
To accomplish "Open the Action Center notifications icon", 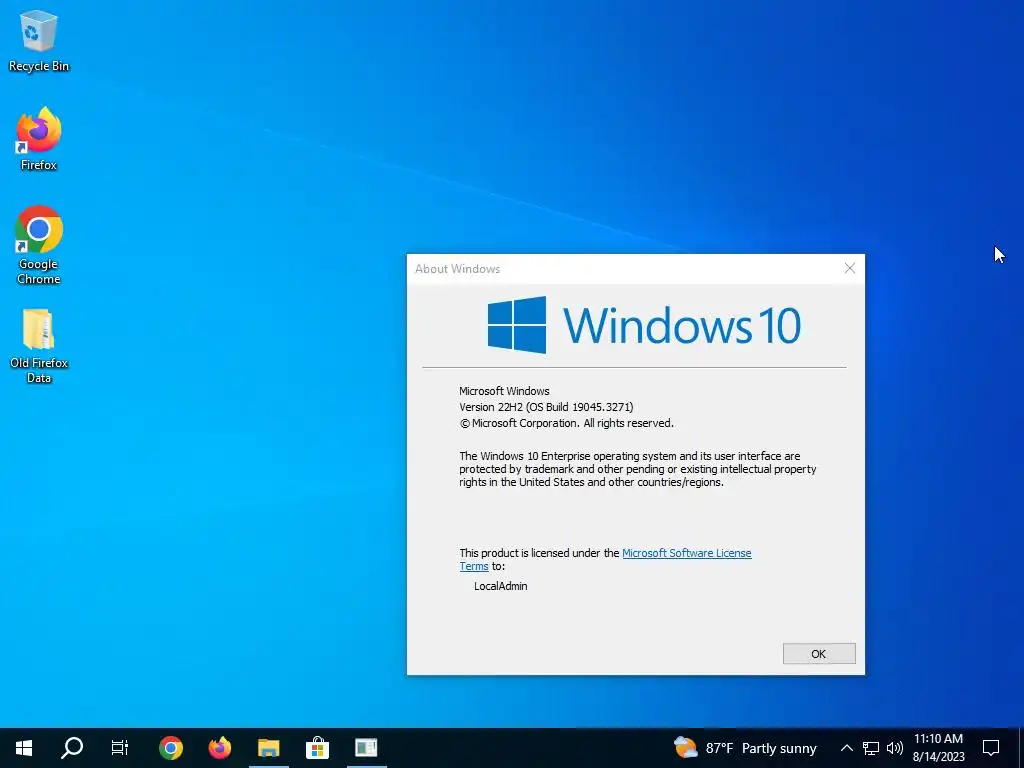I will click(991, 748).
